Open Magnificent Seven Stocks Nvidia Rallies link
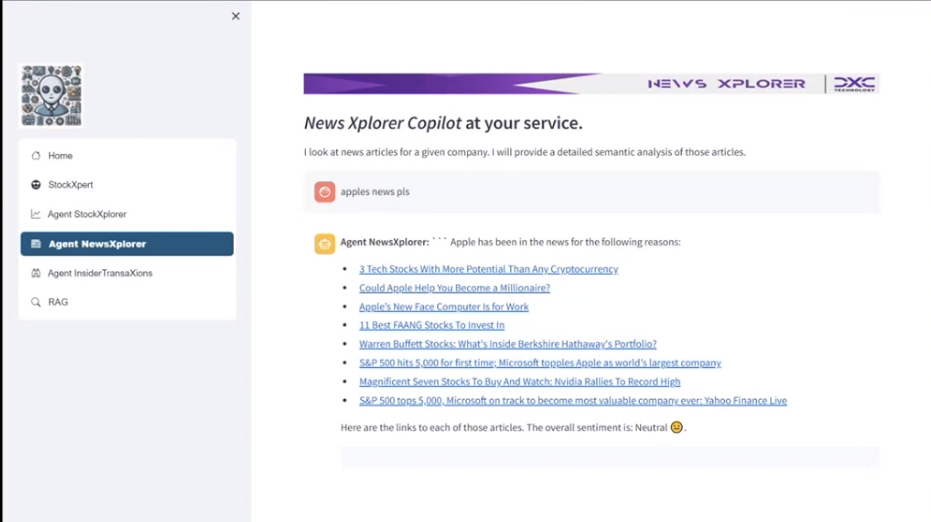 520,382
